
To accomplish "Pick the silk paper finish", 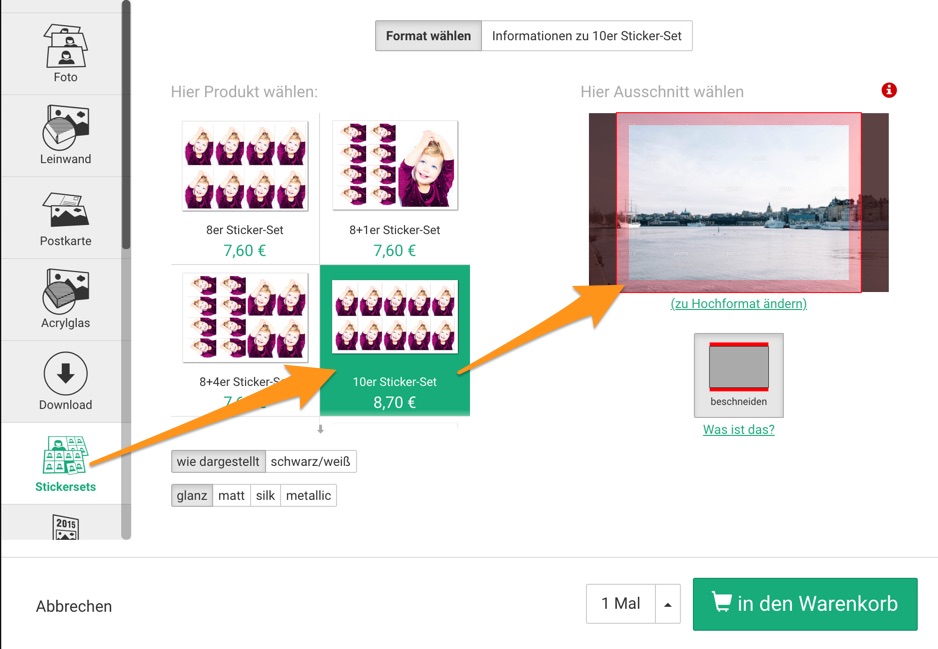I will pos(265,496).
